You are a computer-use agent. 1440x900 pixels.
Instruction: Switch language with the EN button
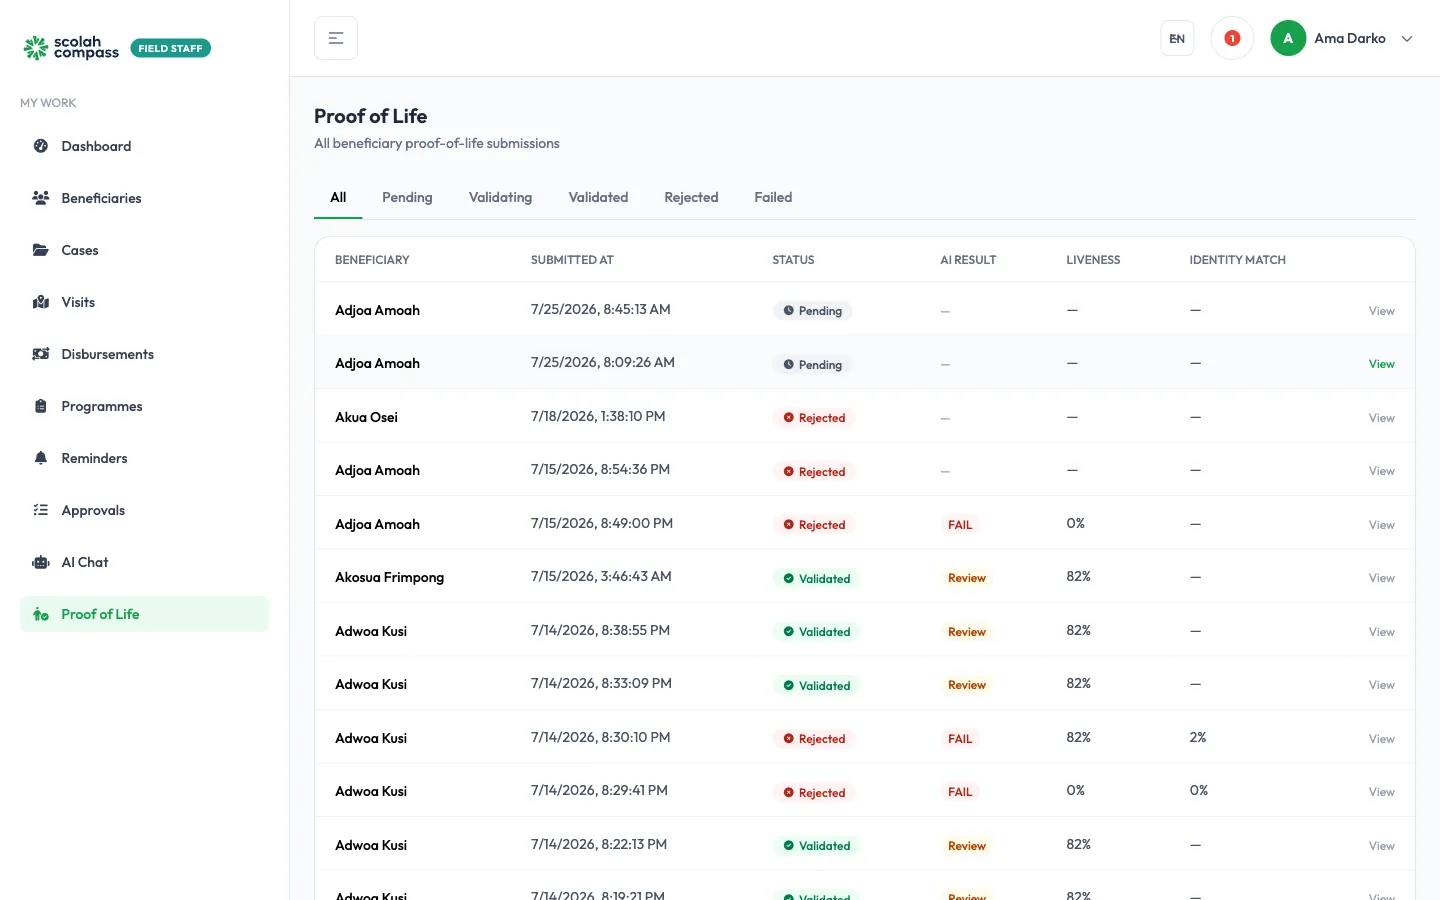[1177, 38]
